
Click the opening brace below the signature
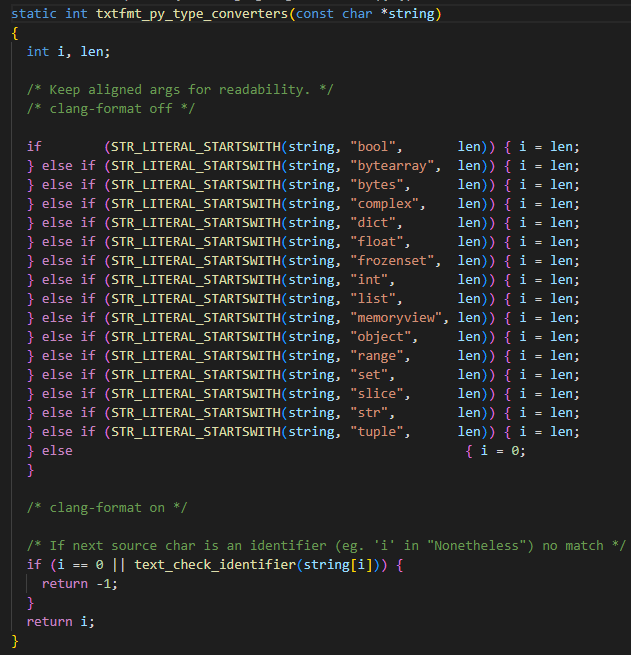click(15, 33)
